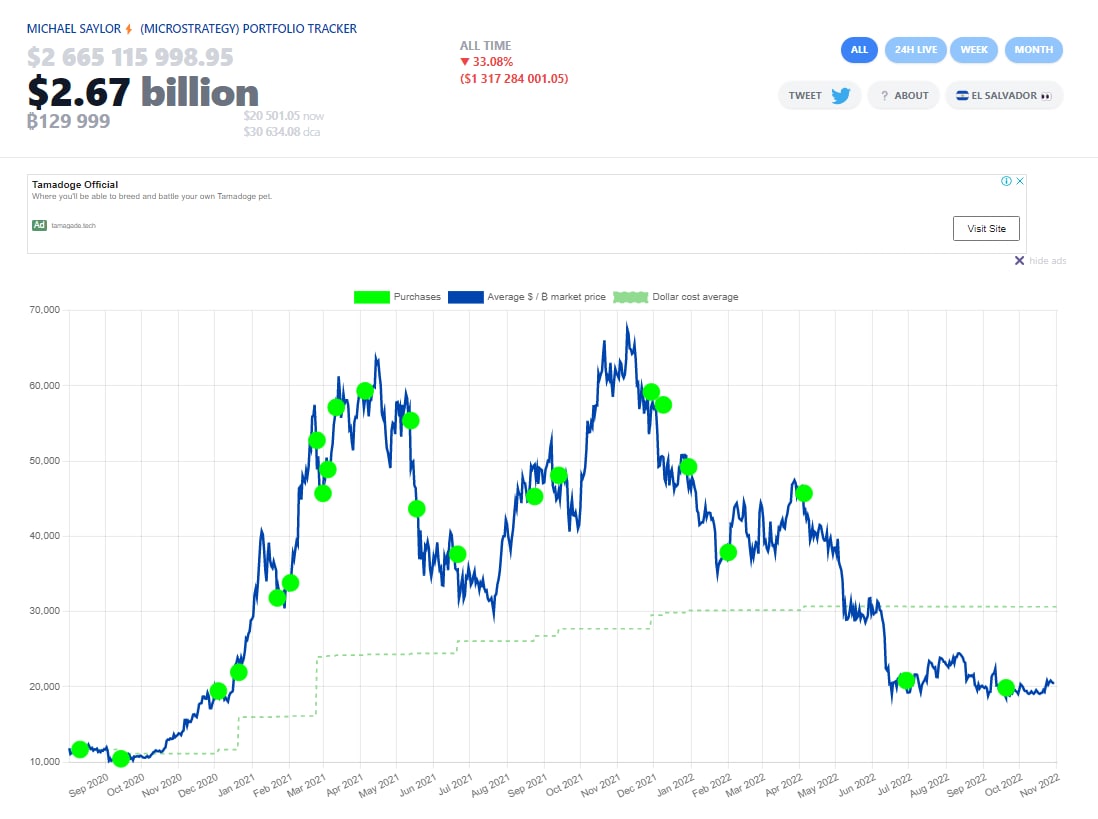The height and width of the screenshot is (819, 1098).
Task: Click the question mark icon beside ABOUT
Action: point(884,96)
